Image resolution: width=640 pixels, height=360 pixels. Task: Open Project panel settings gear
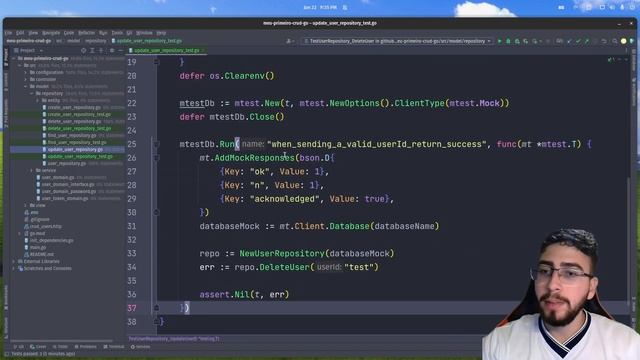pyautogui.click(x=112, y=51)
